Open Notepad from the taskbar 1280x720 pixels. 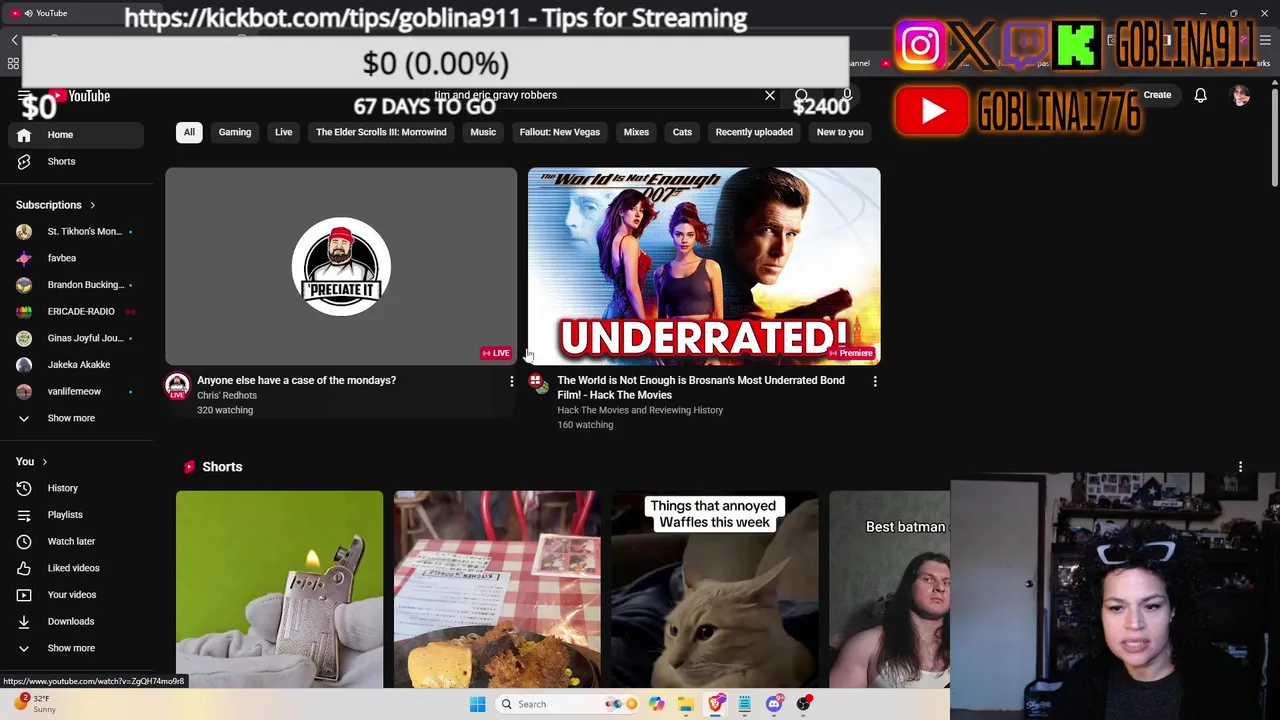pos(745,704)
